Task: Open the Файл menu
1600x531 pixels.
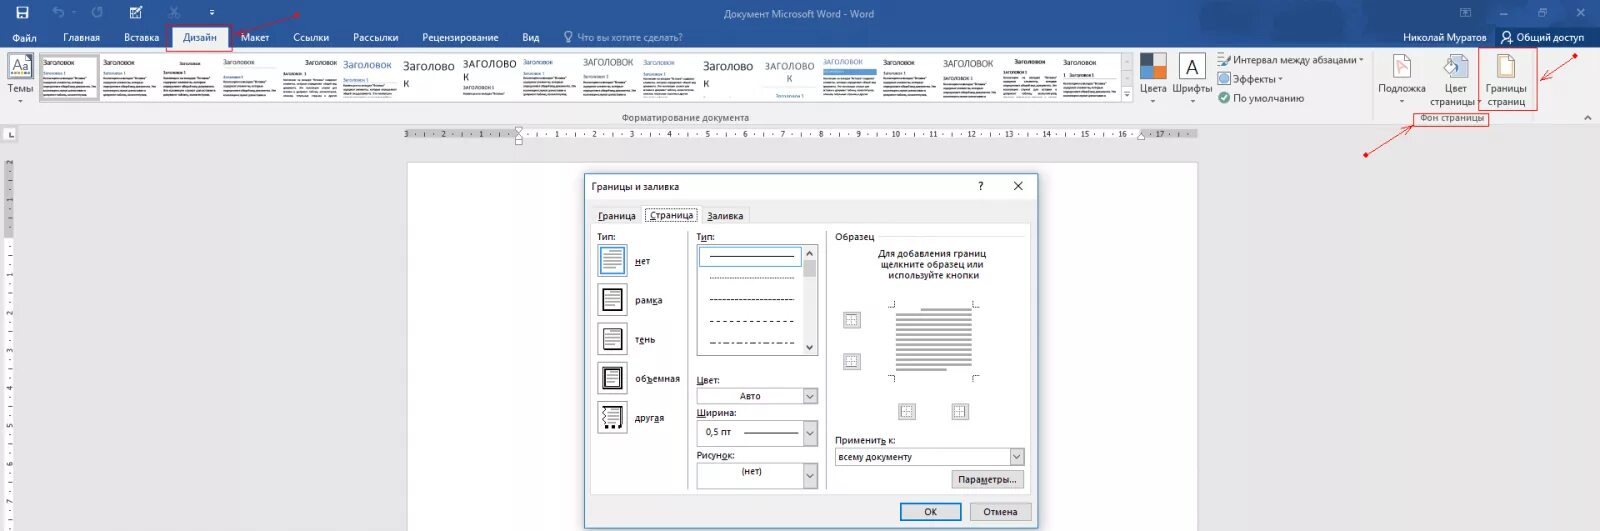Action: pos(24,38)
